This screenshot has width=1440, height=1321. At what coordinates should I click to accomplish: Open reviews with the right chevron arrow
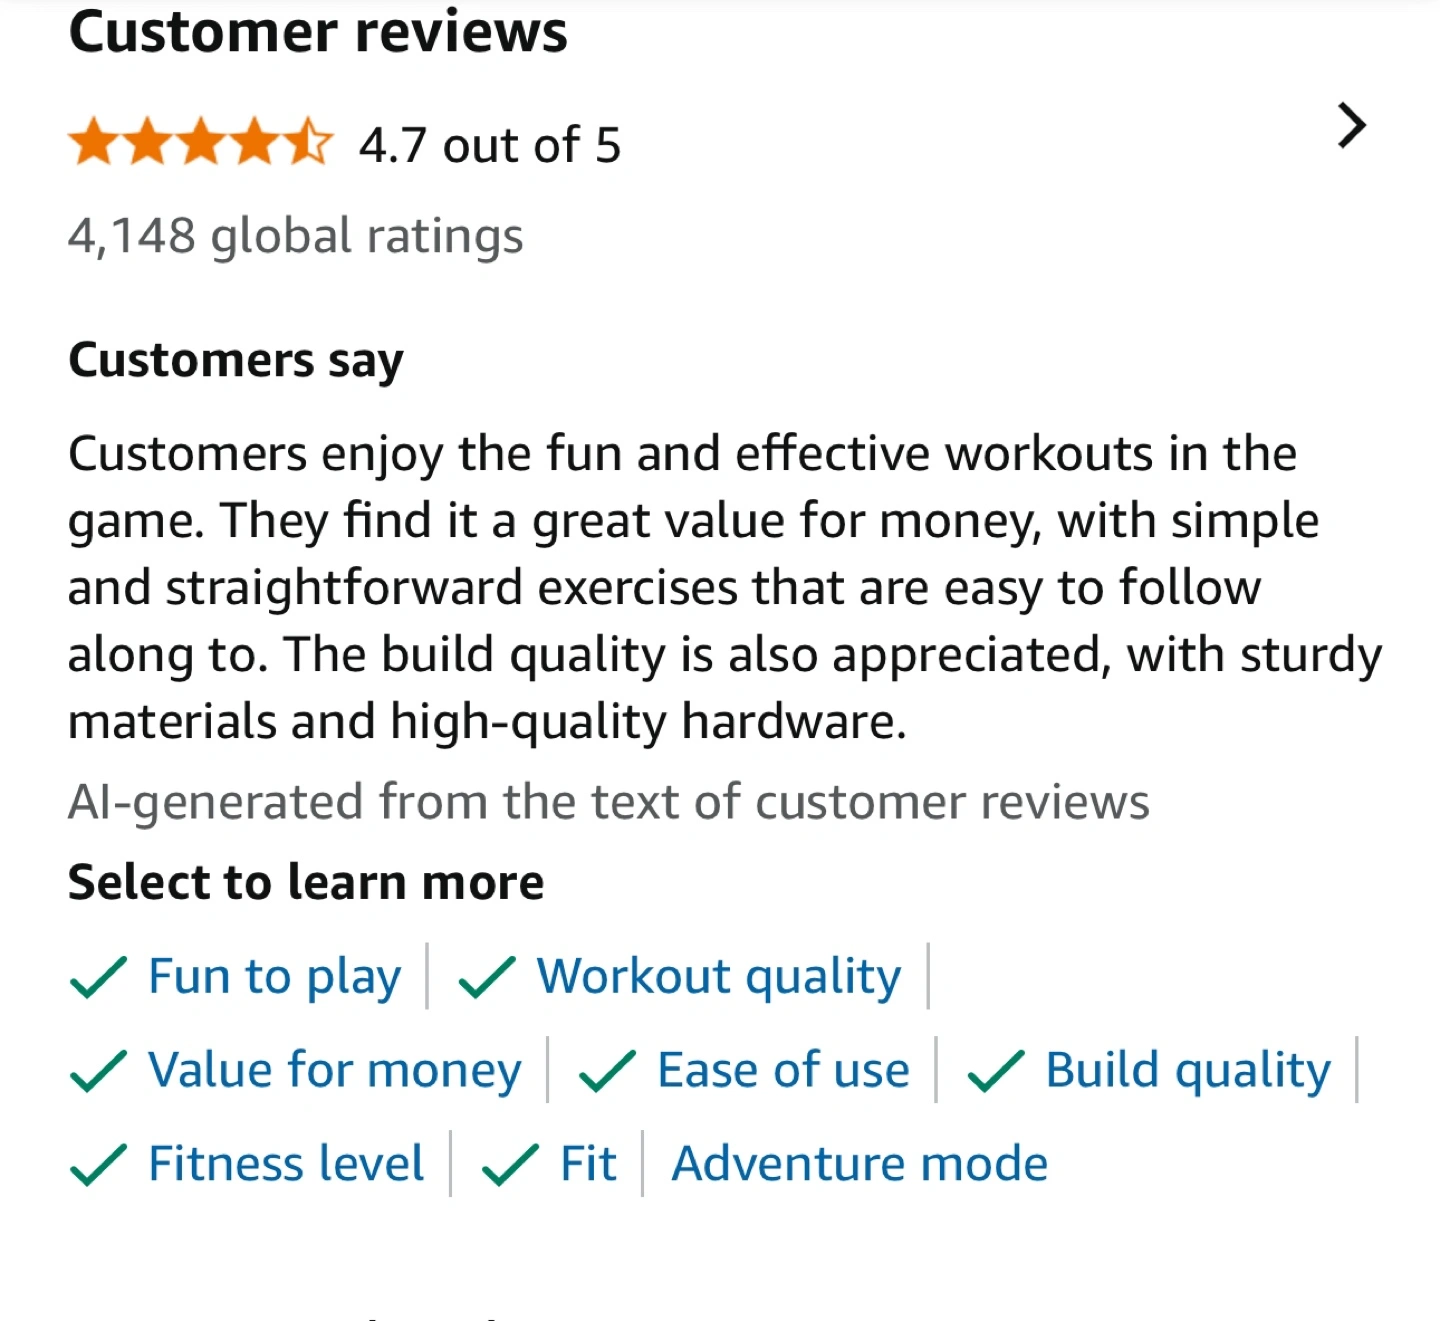1351,126
